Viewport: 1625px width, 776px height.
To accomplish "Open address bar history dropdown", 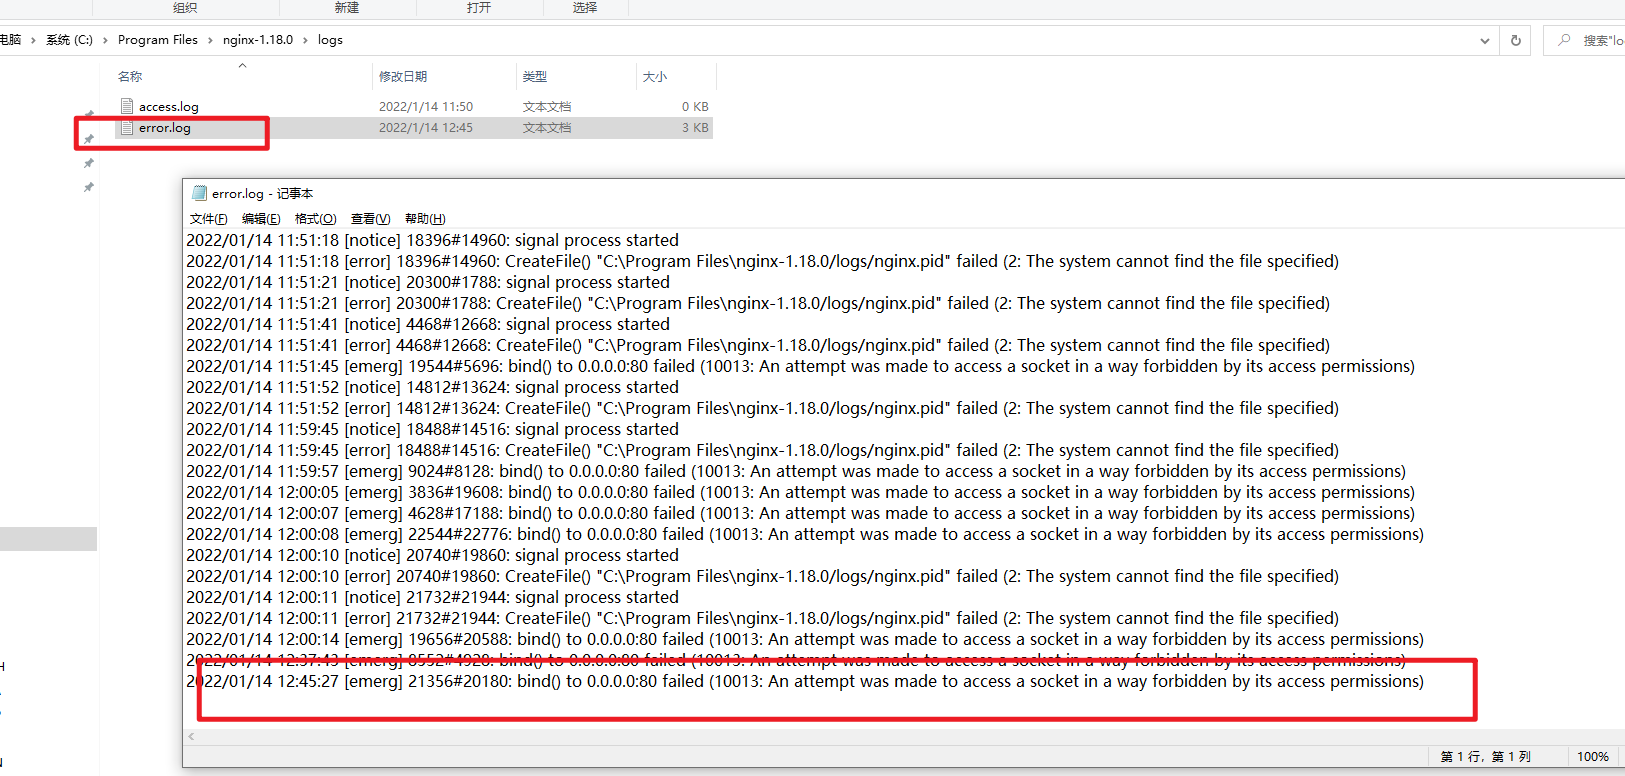I will point(1485,40).
